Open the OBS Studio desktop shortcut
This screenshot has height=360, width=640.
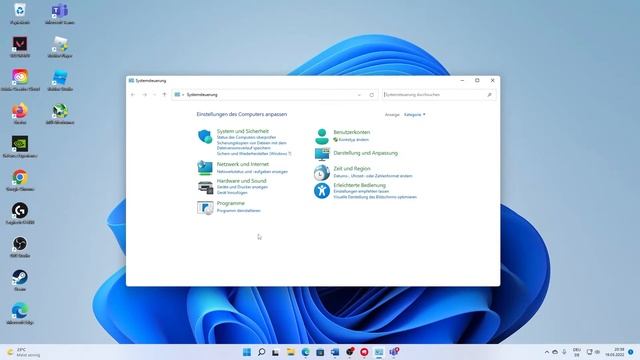[20, 247]
